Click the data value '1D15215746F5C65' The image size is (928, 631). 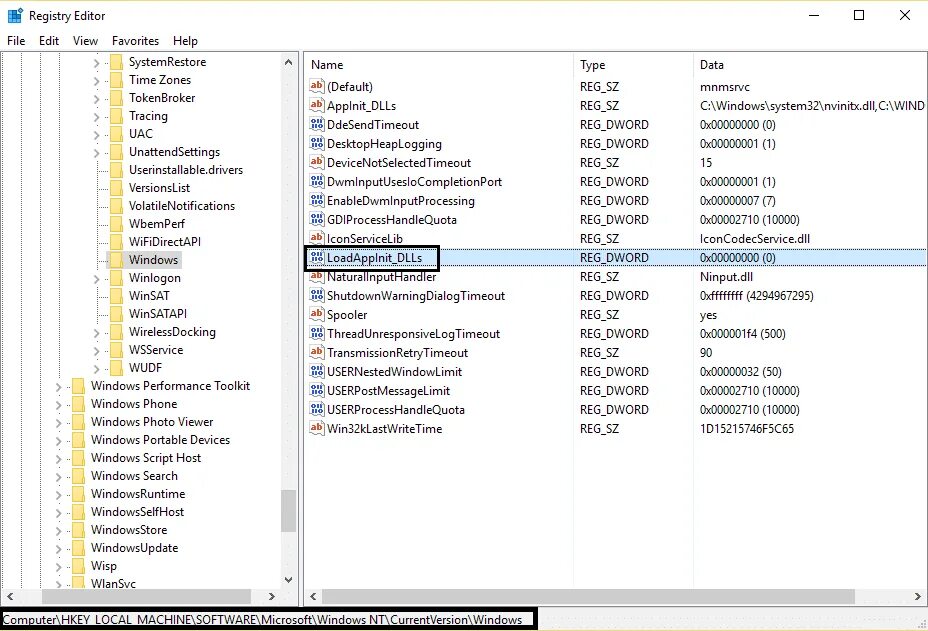(x=747, y=429)
